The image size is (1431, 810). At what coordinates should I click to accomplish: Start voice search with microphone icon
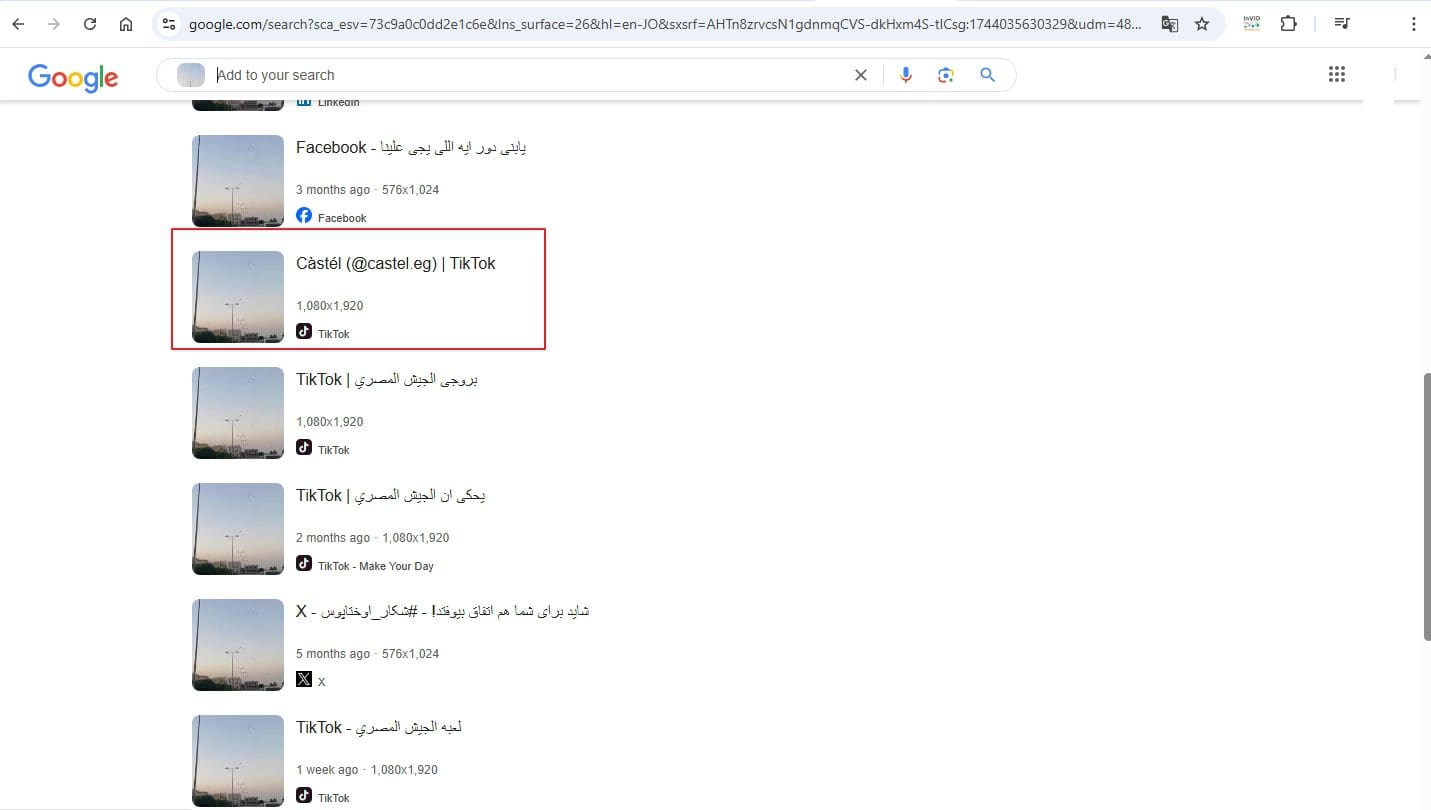point(906,75)
